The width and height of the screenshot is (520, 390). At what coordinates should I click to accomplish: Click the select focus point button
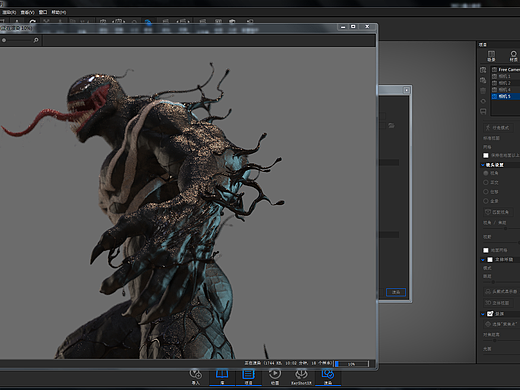pyautogui.click(x=501, y=324)
